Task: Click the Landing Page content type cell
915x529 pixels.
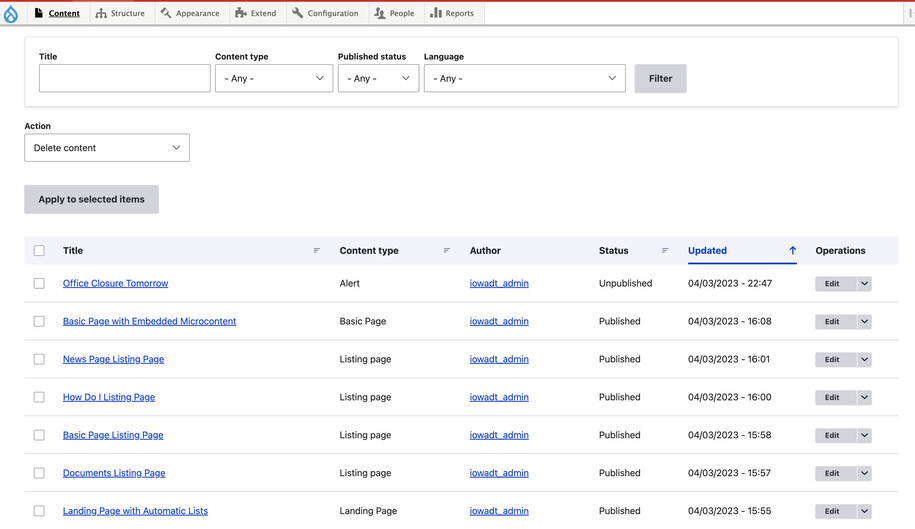Action: click(x=368, y=511)
